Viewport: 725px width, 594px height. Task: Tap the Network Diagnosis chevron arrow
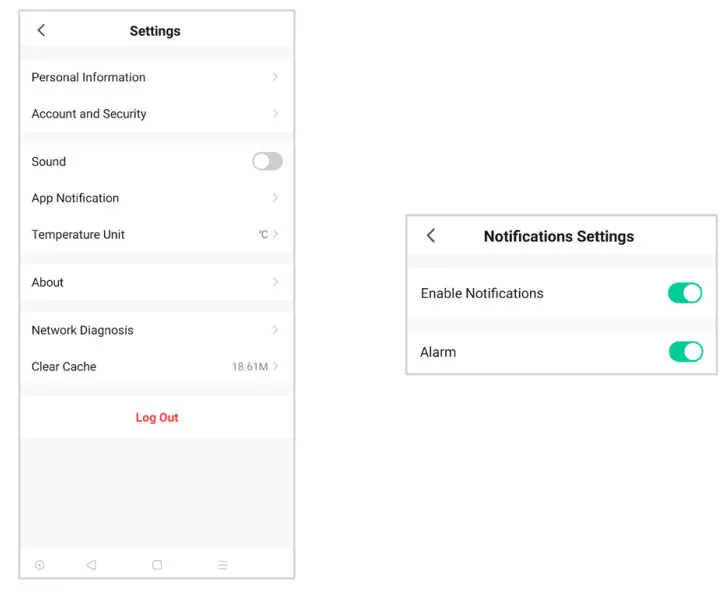(x=275, y=330)
